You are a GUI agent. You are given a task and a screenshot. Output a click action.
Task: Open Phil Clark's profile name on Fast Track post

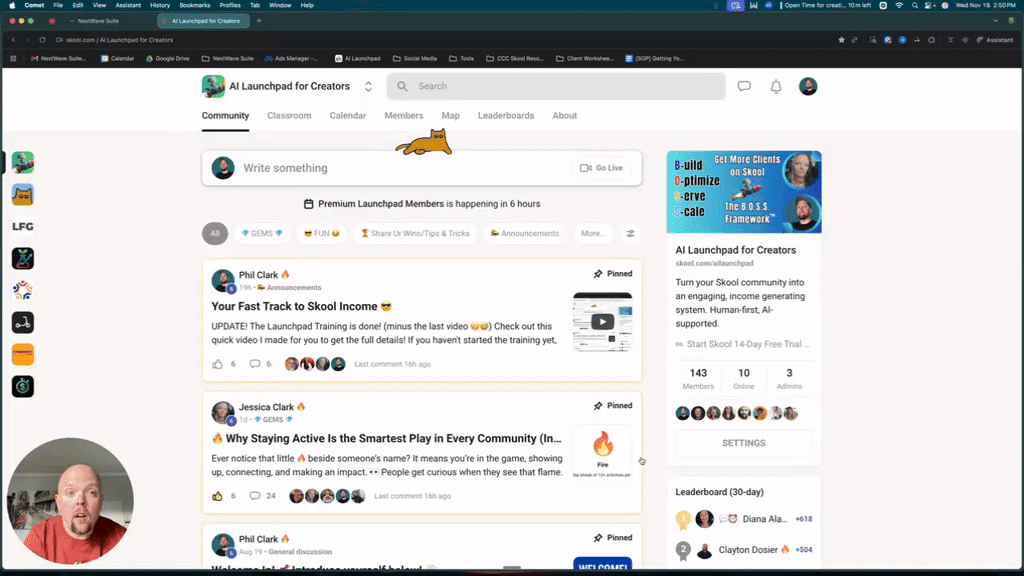coord(259,275)
